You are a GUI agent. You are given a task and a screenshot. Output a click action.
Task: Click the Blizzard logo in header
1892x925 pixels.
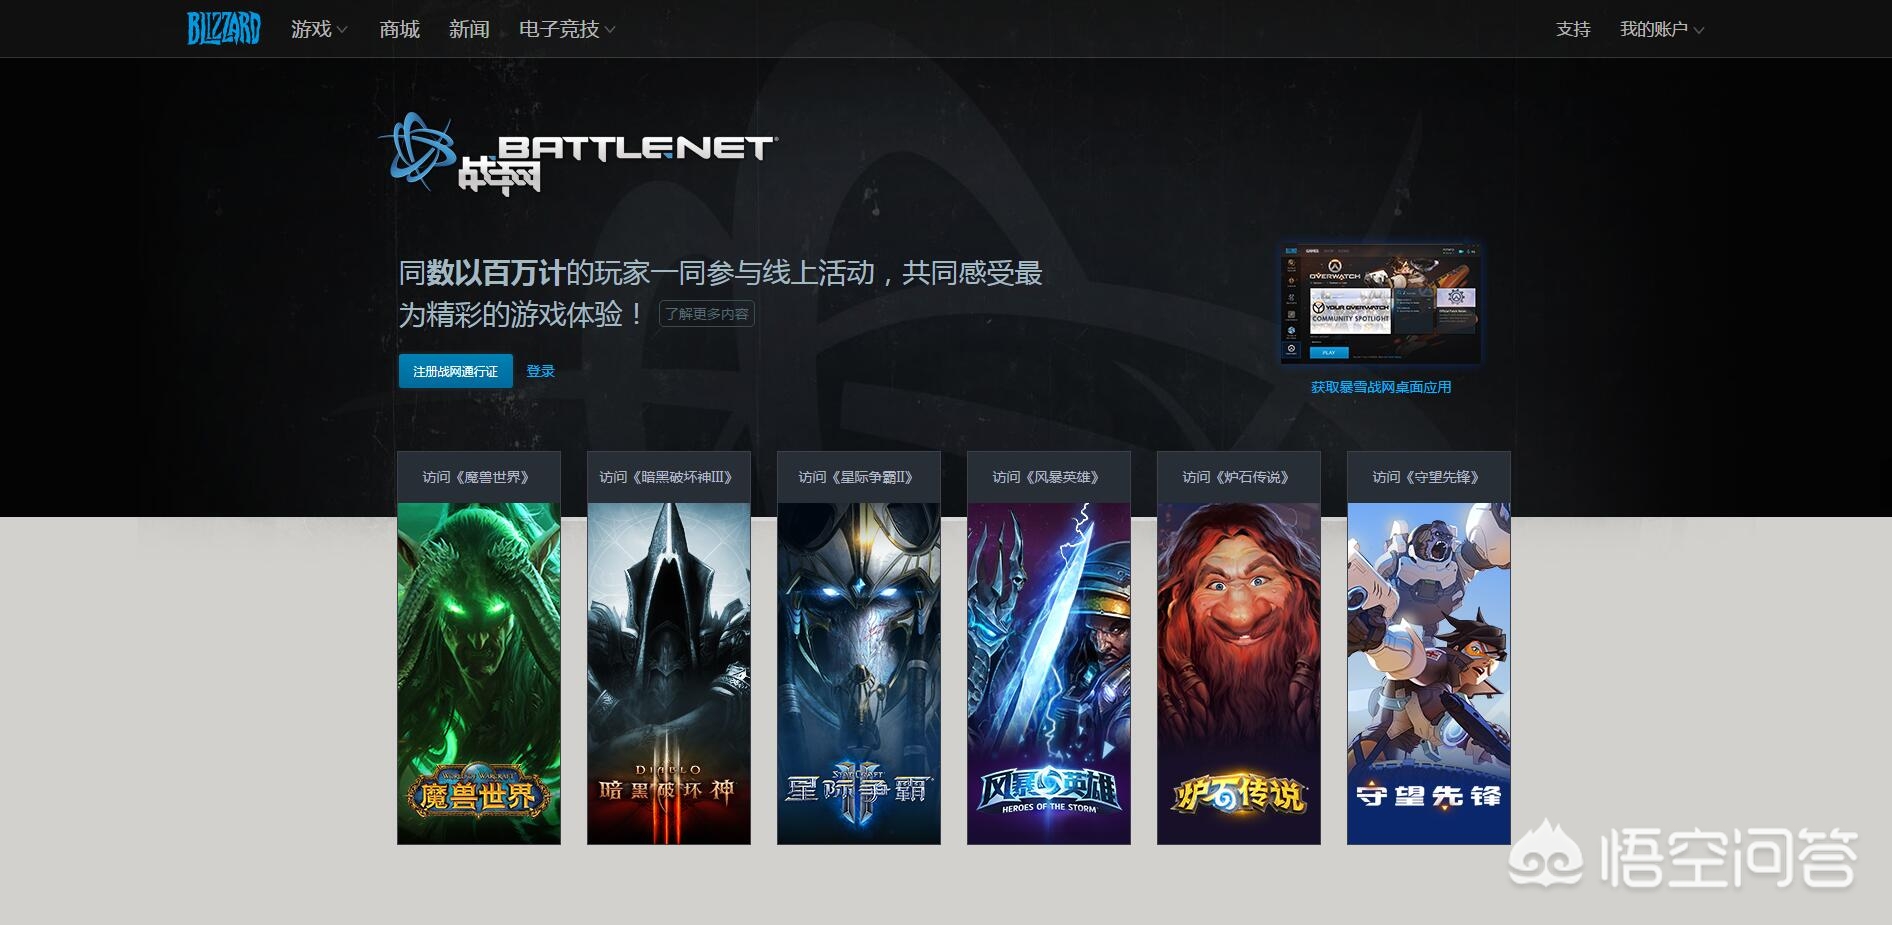pyautogui.click(x=223, y=29)
